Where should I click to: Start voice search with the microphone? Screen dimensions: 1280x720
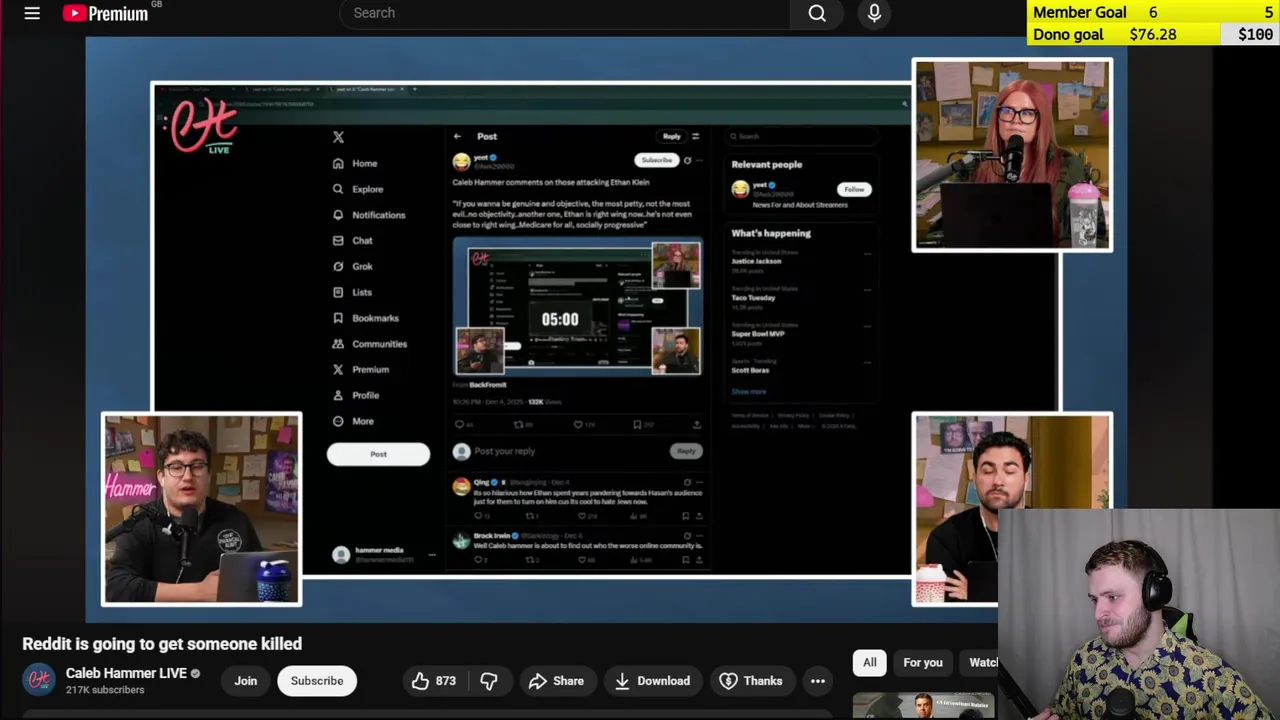[874, 13]
